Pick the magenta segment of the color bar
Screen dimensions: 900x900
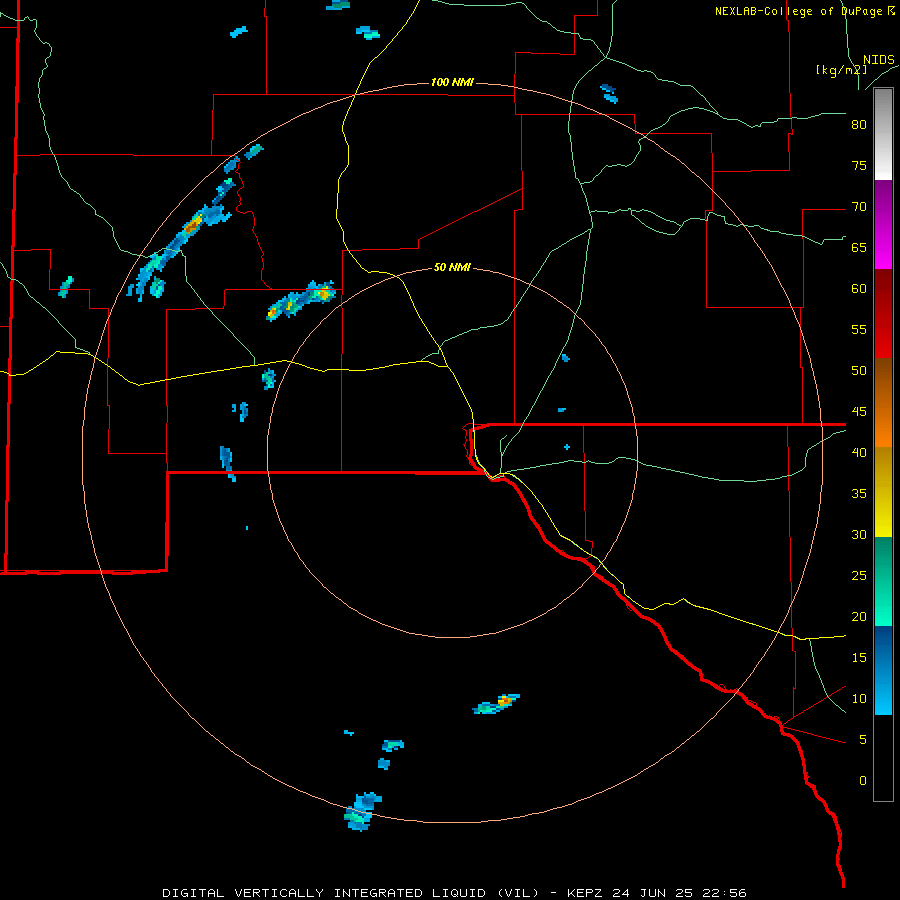883,224
